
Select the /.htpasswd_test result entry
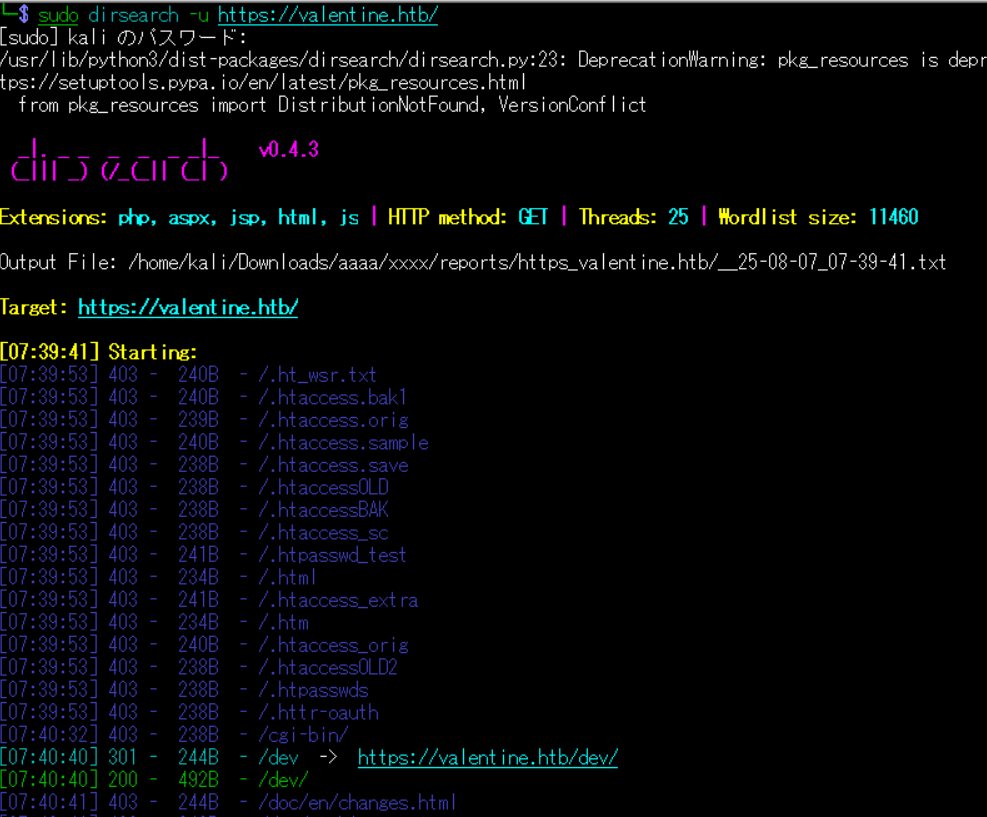tap(332, 555)
